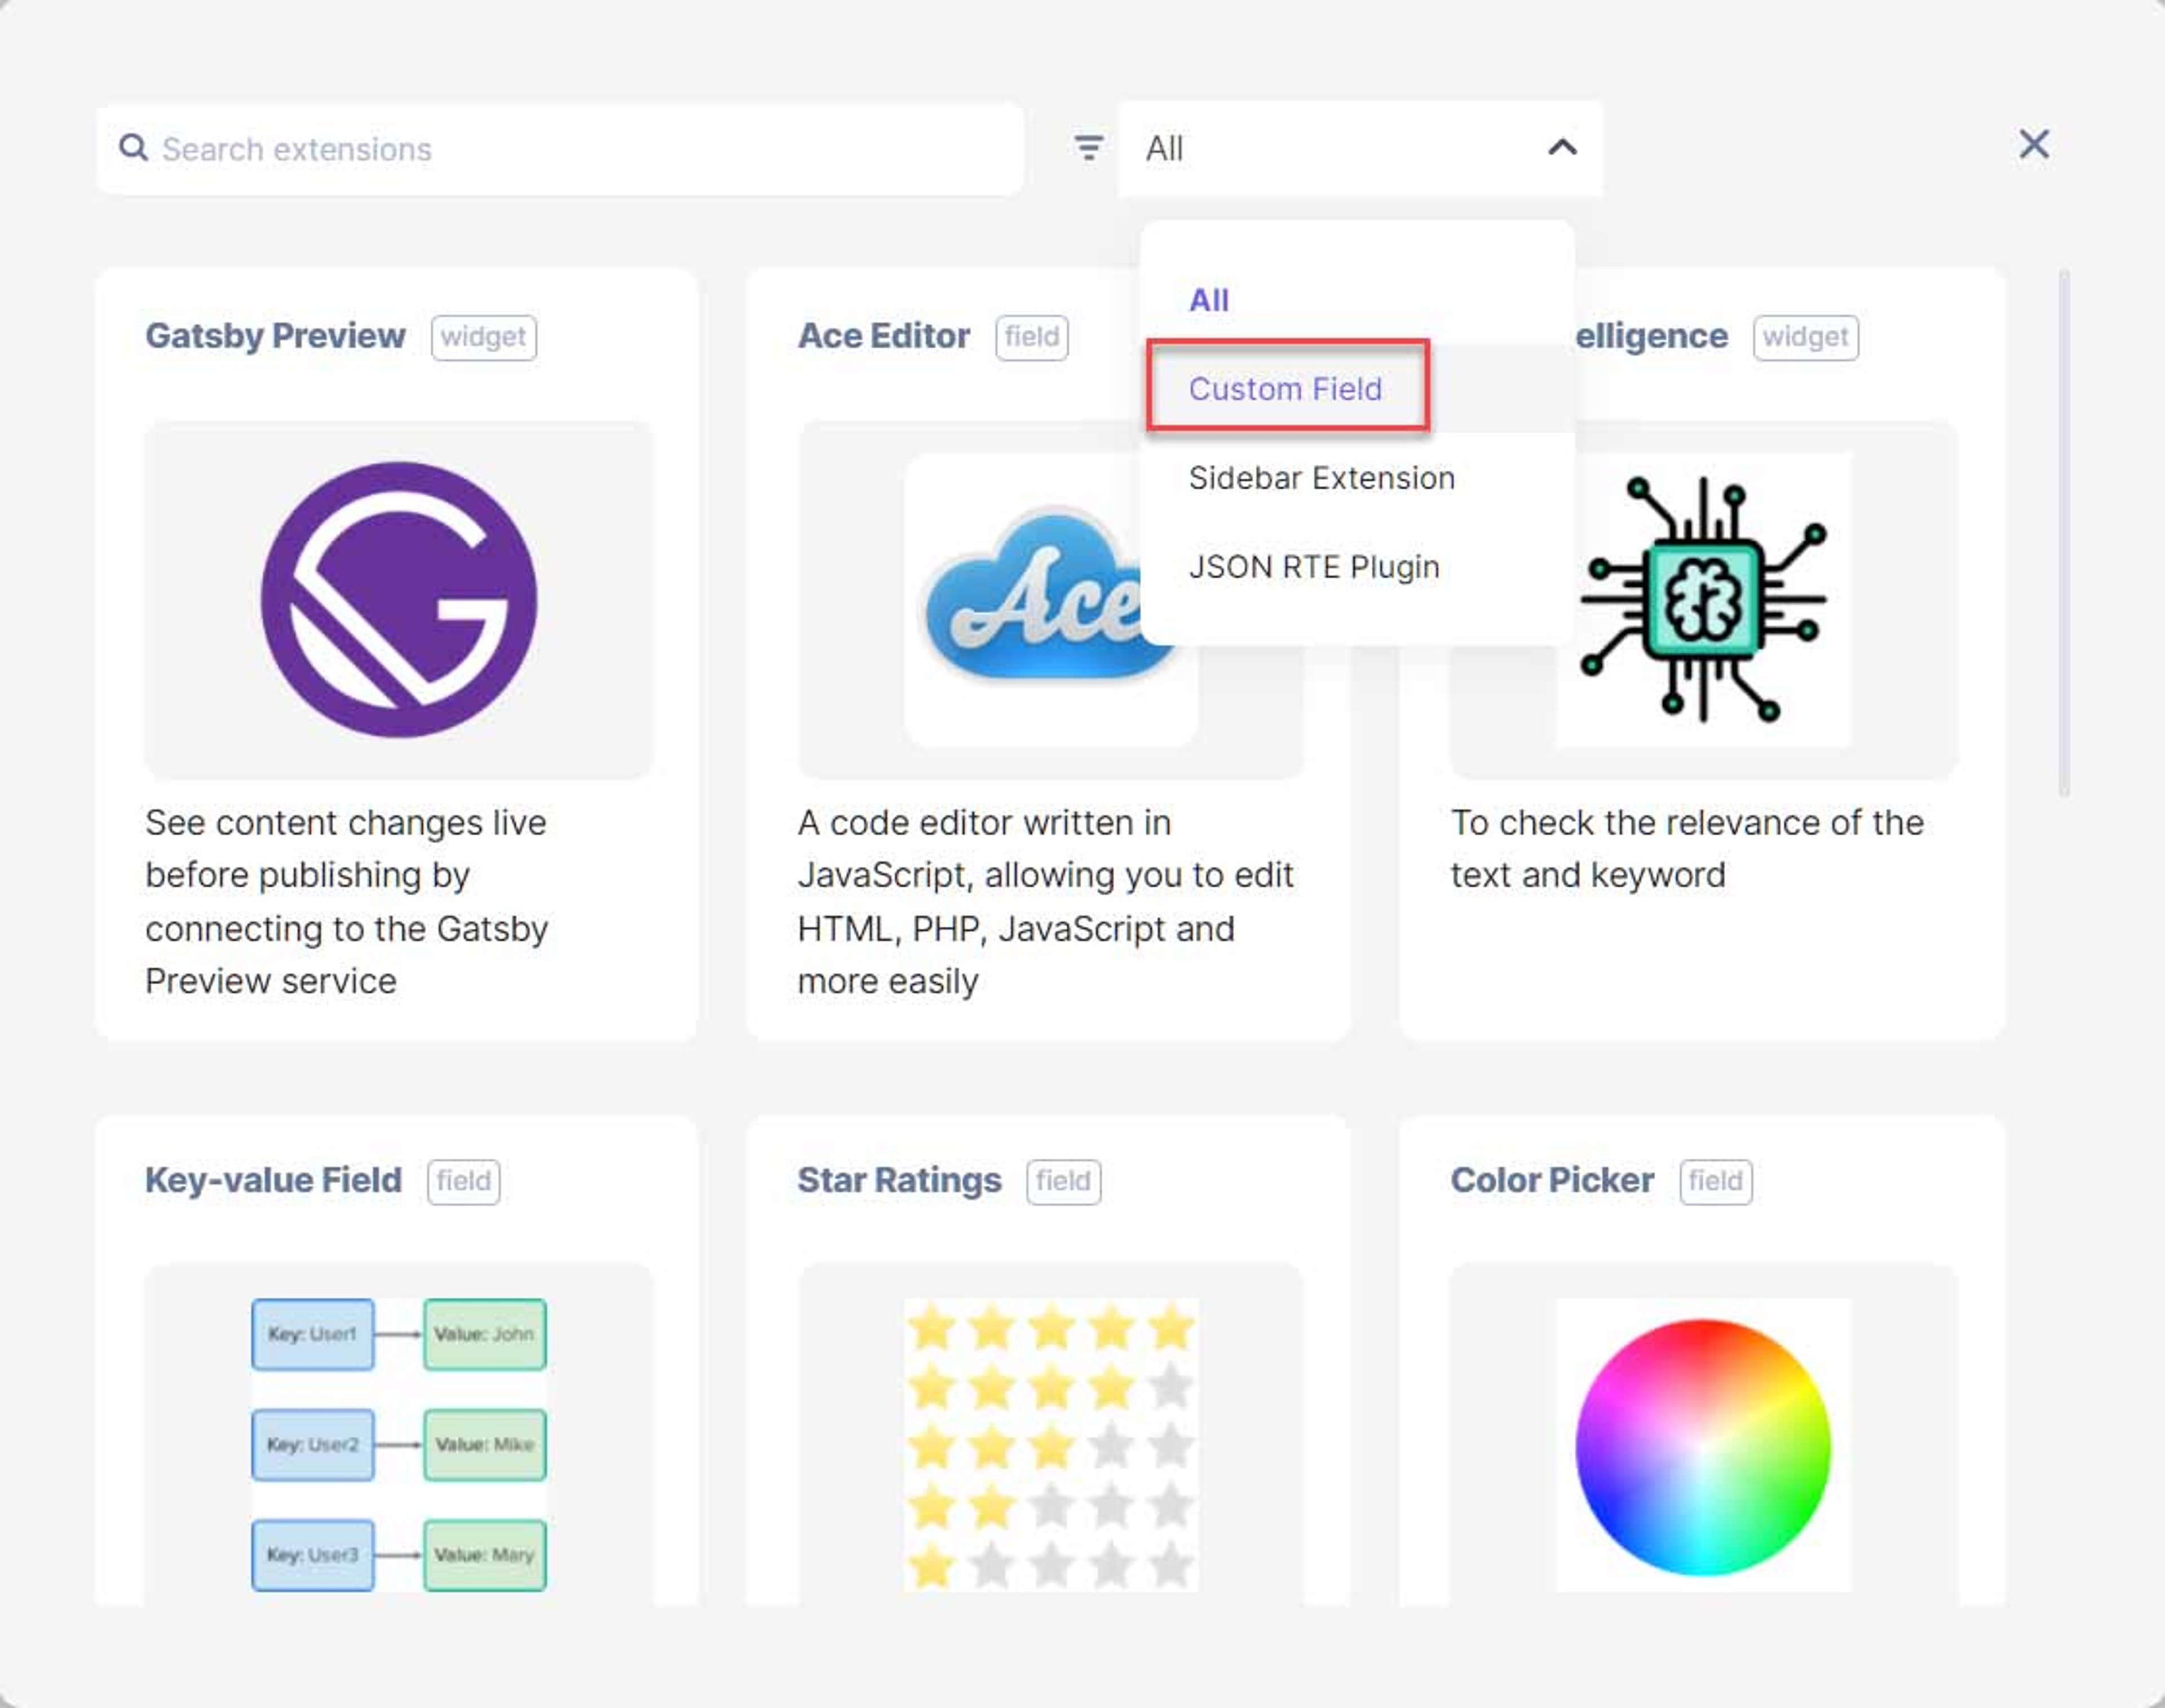Click the dropdown chevron arrow
Viewport: 2165px width, 1708px height.
pyautogui.click(x=1562, y=148)
